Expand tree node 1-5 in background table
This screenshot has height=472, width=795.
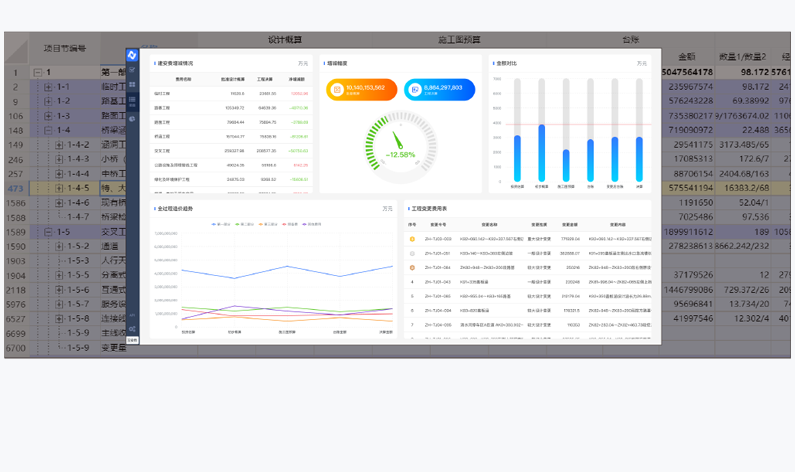(47, 232)
